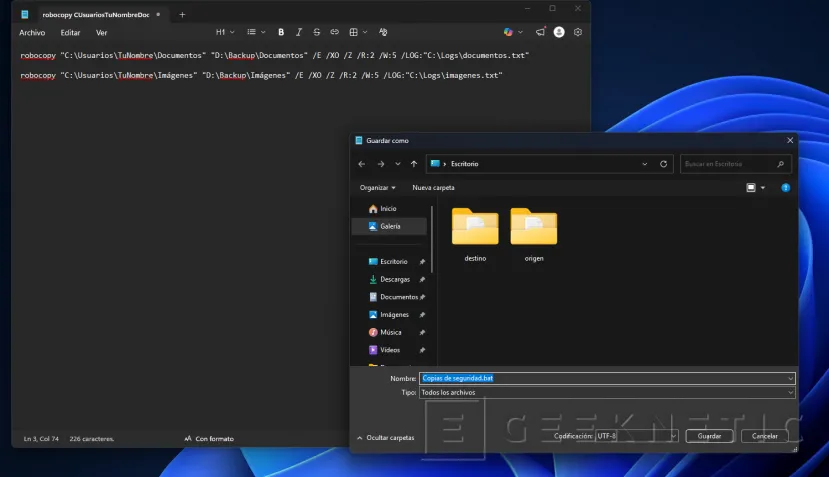Click the search magnifier icon in dialog
Viewport: 829px width, 477px height.
tap(780, 164)
